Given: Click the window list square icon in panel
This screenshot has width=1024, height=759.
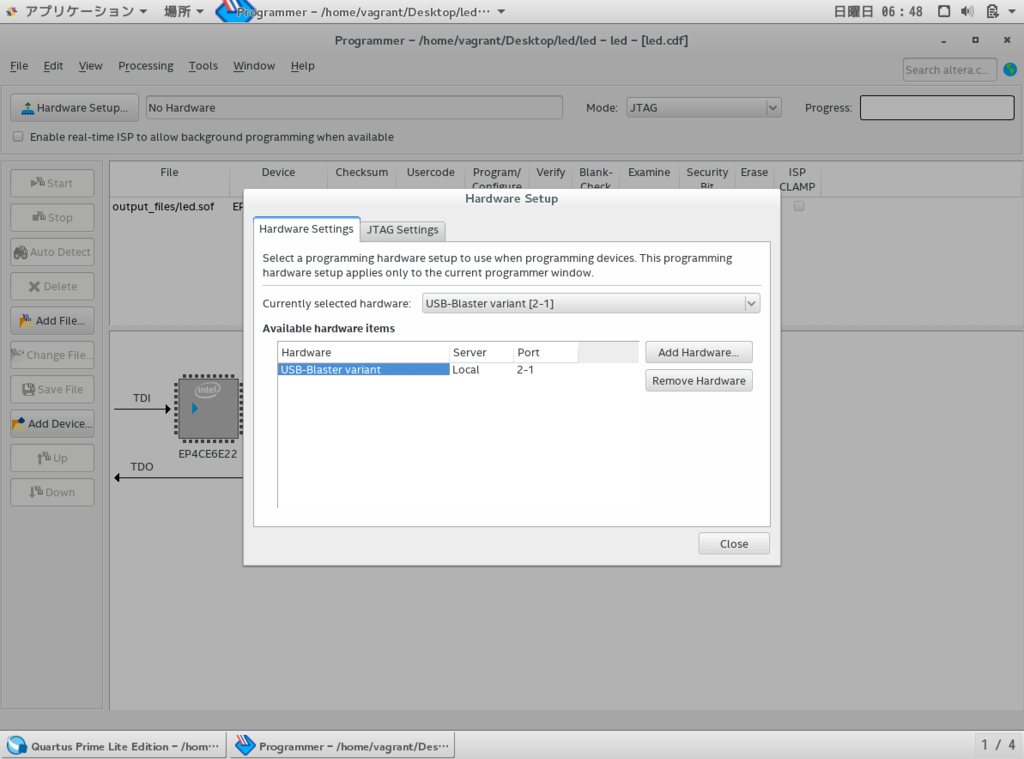Looking at the screenshot, I should pos(944,11).
